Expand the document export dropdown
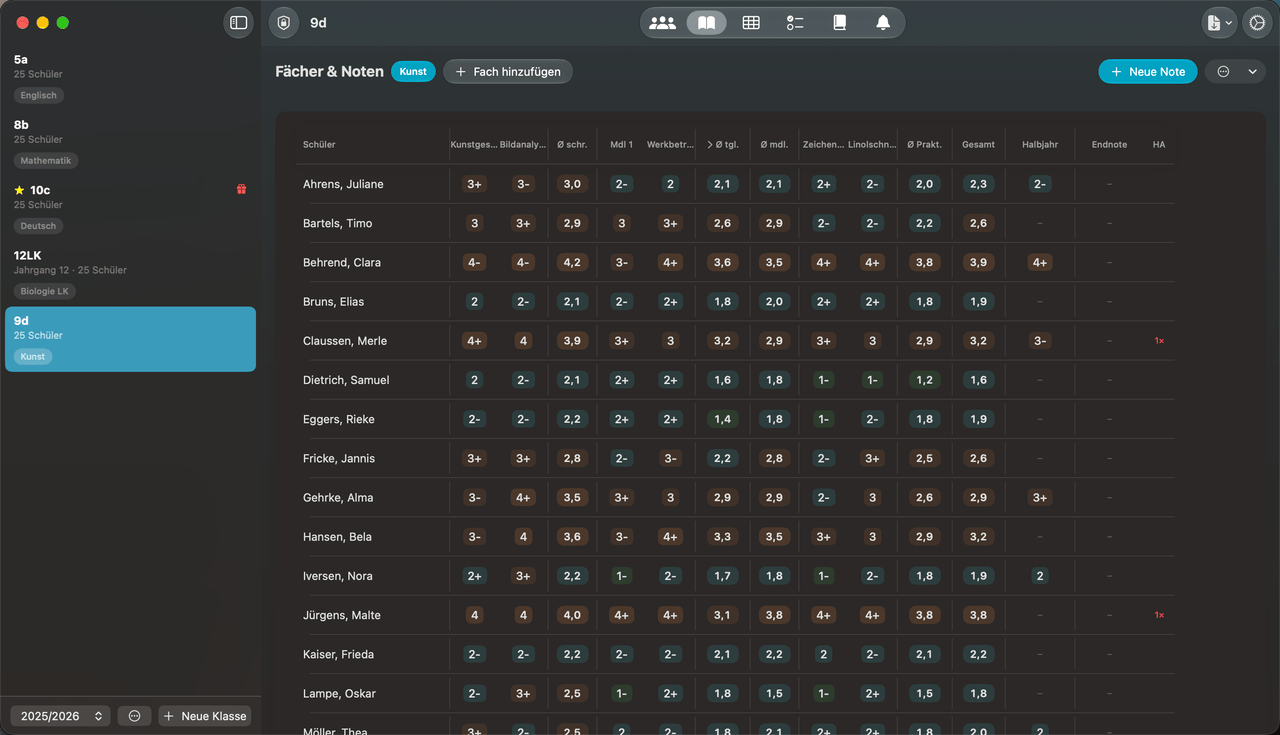This screenshot has height=735, width=1280. [x=1219, y=23]
